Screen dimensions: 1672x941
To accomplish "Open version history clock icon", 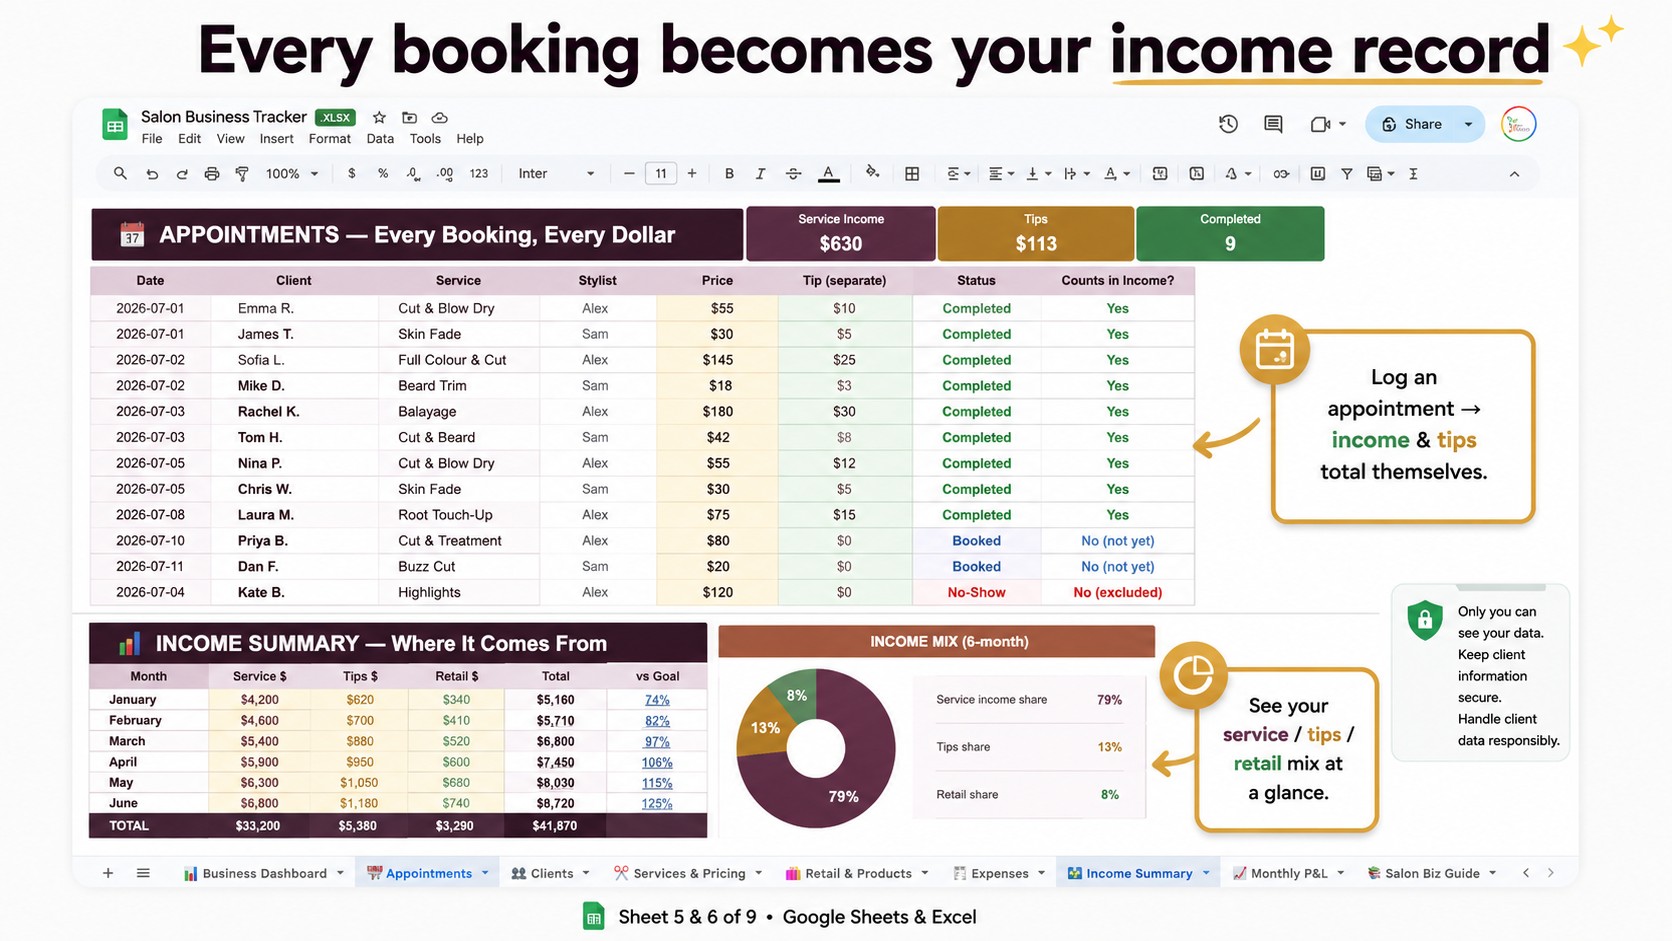I will tap(1228, 124).
